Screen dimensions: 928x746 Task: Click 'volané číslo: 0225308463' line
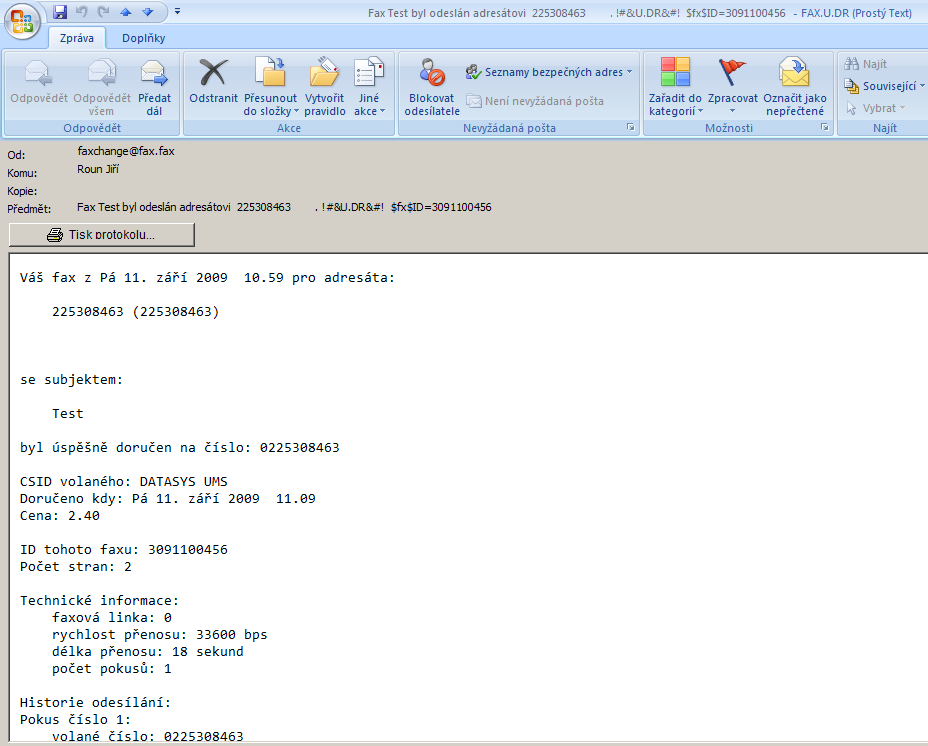(x=148, y=737)
